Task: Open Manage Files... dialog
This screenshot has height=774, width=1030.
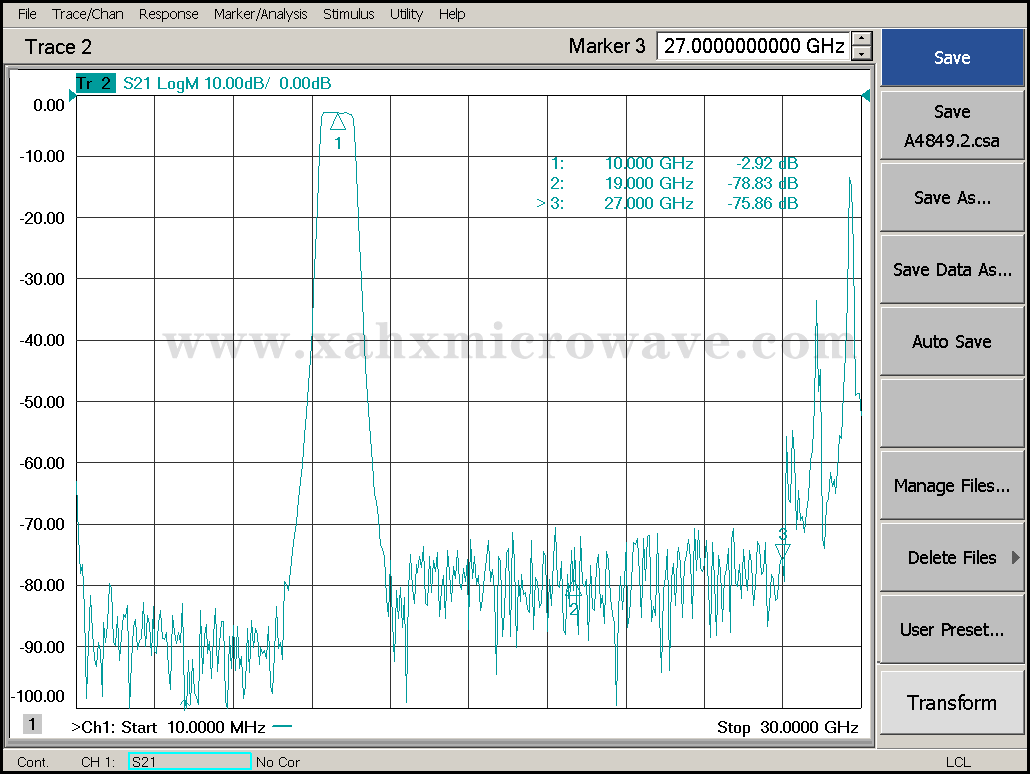Action: point(952,486)
